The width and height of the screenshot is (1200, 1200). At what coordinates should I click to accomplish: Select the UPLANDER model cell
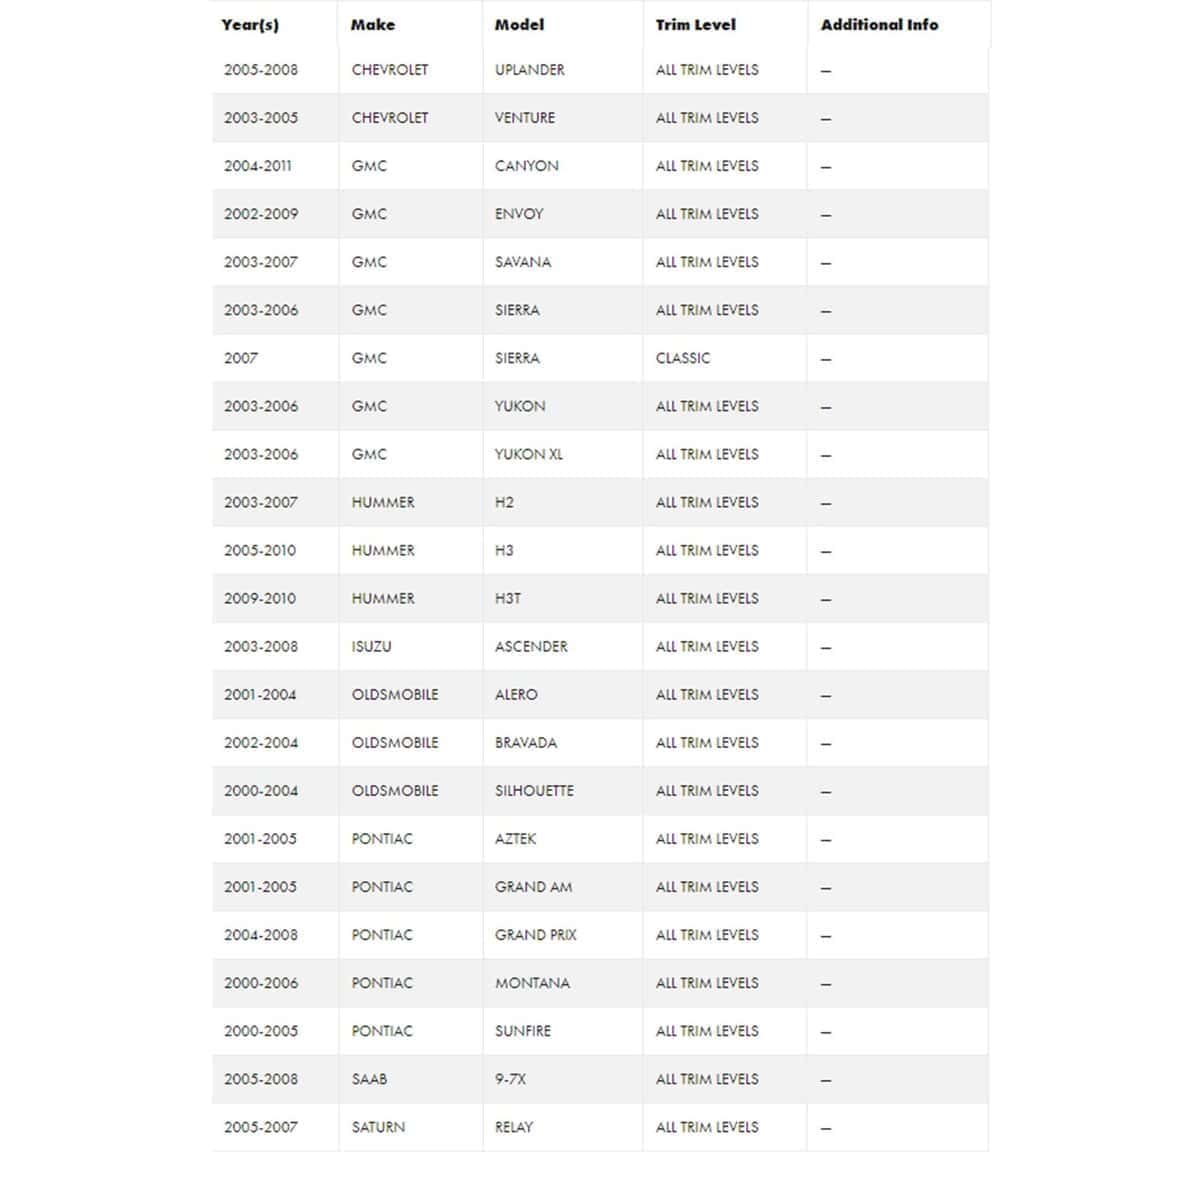529,70
